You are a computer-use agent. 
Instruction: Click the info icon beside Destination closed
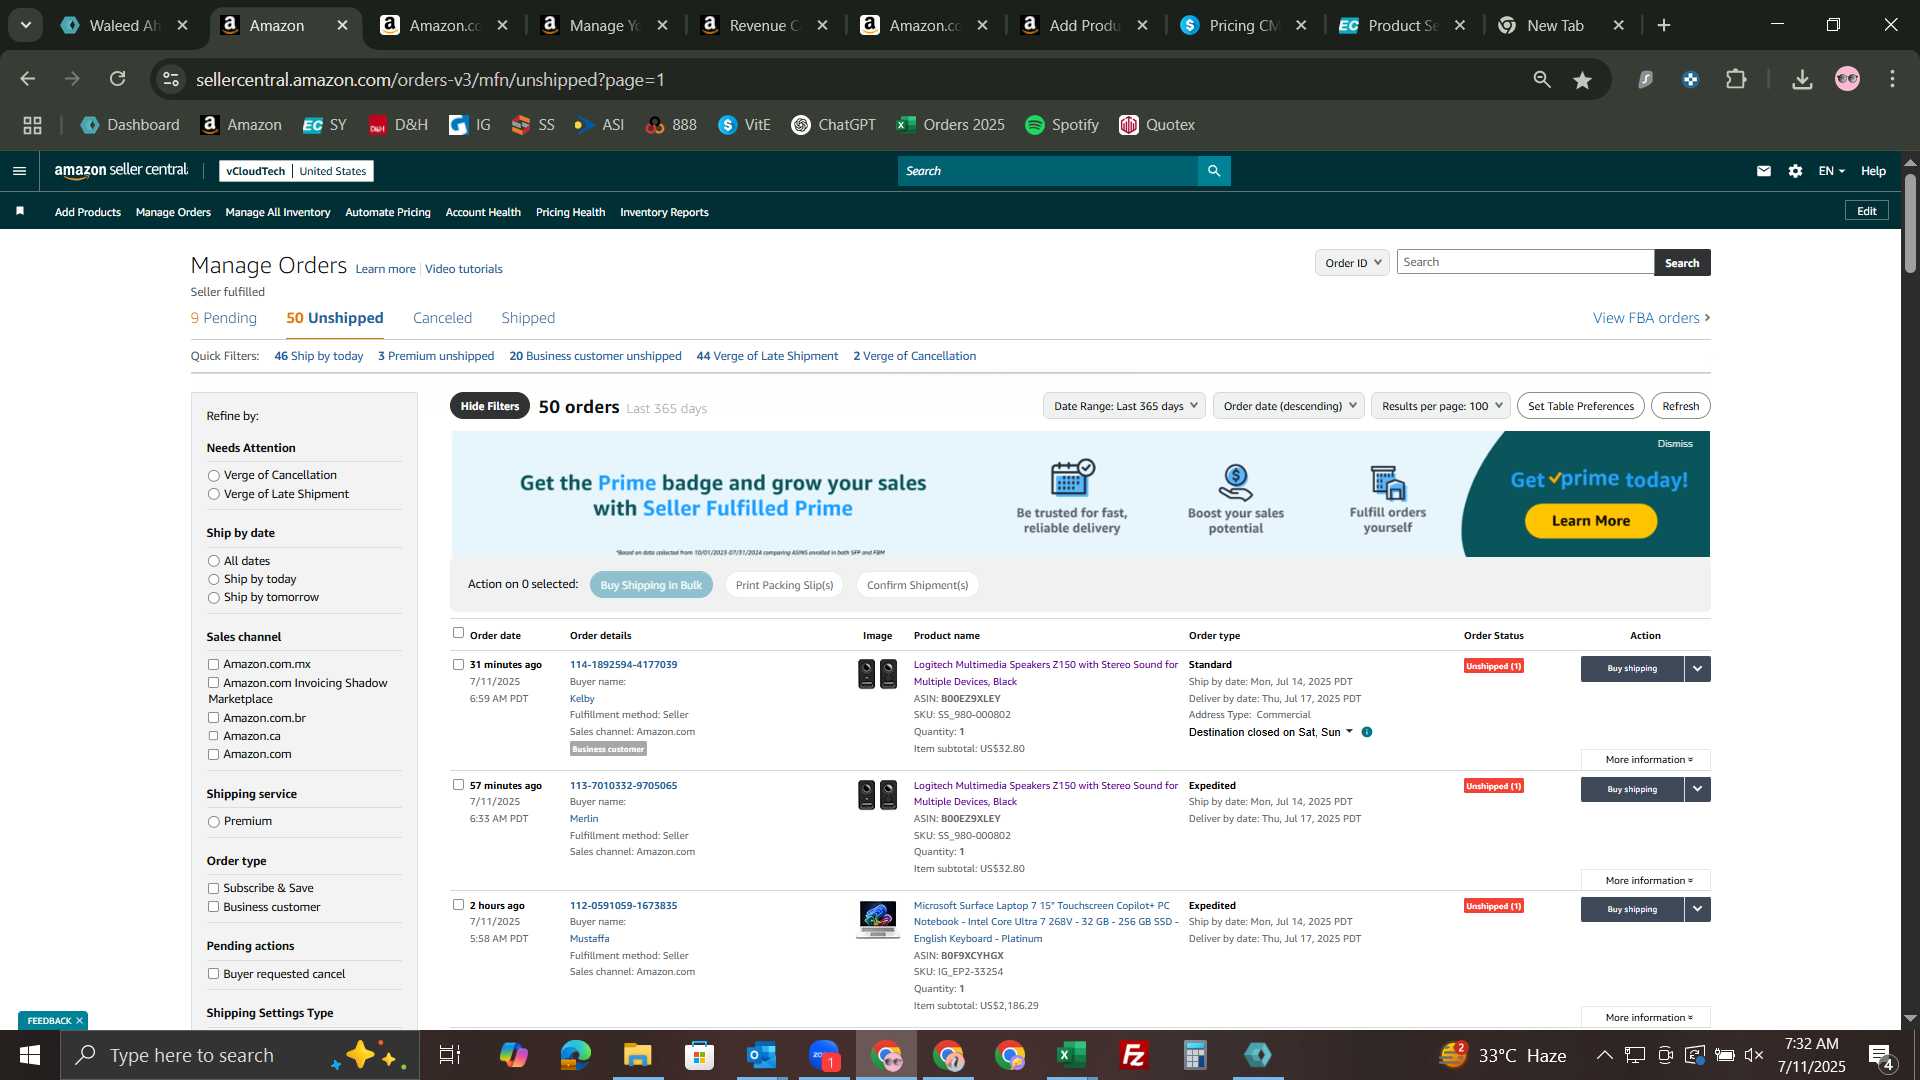[x=1367, y=732]
